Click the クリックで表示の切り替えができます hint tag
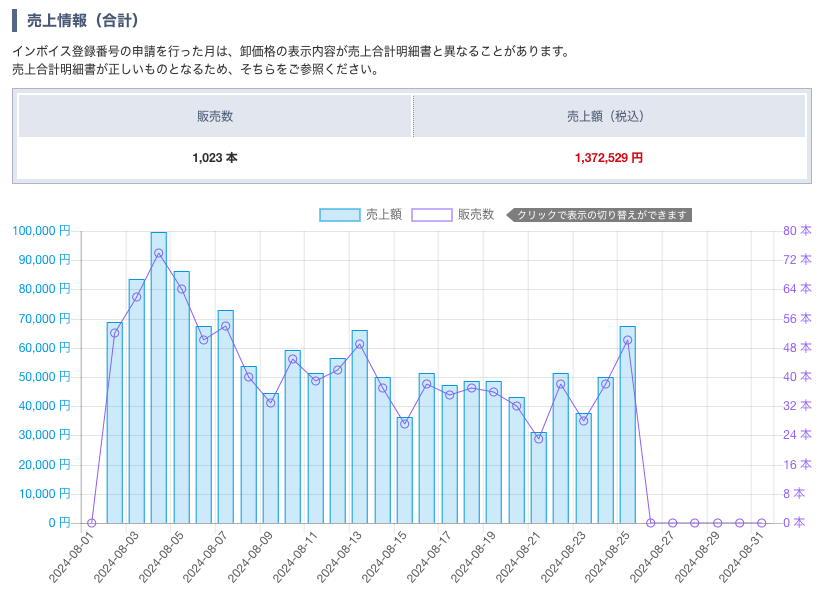823x593 pixels. (599, 215)
